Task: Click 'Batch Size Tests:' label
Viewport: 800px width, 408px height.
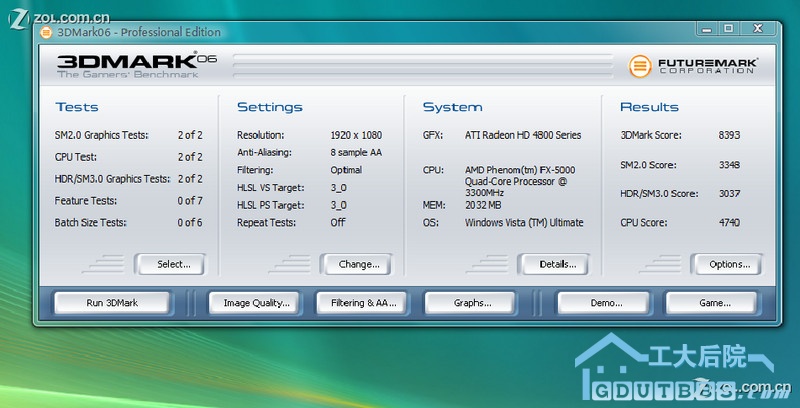Action: [x=90, y=223]
